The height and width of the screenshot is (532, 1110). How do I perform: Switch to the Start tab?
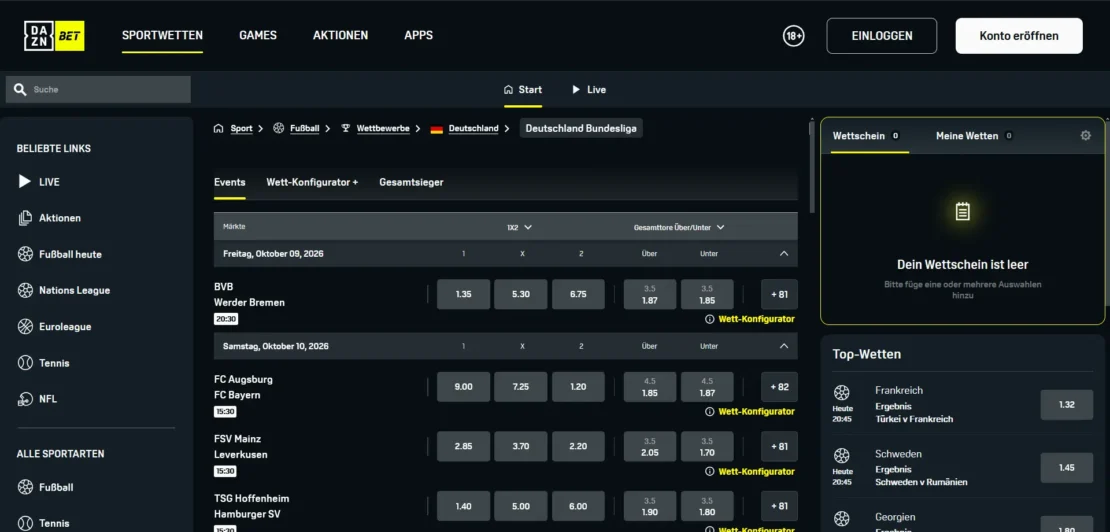click(523, 90)
